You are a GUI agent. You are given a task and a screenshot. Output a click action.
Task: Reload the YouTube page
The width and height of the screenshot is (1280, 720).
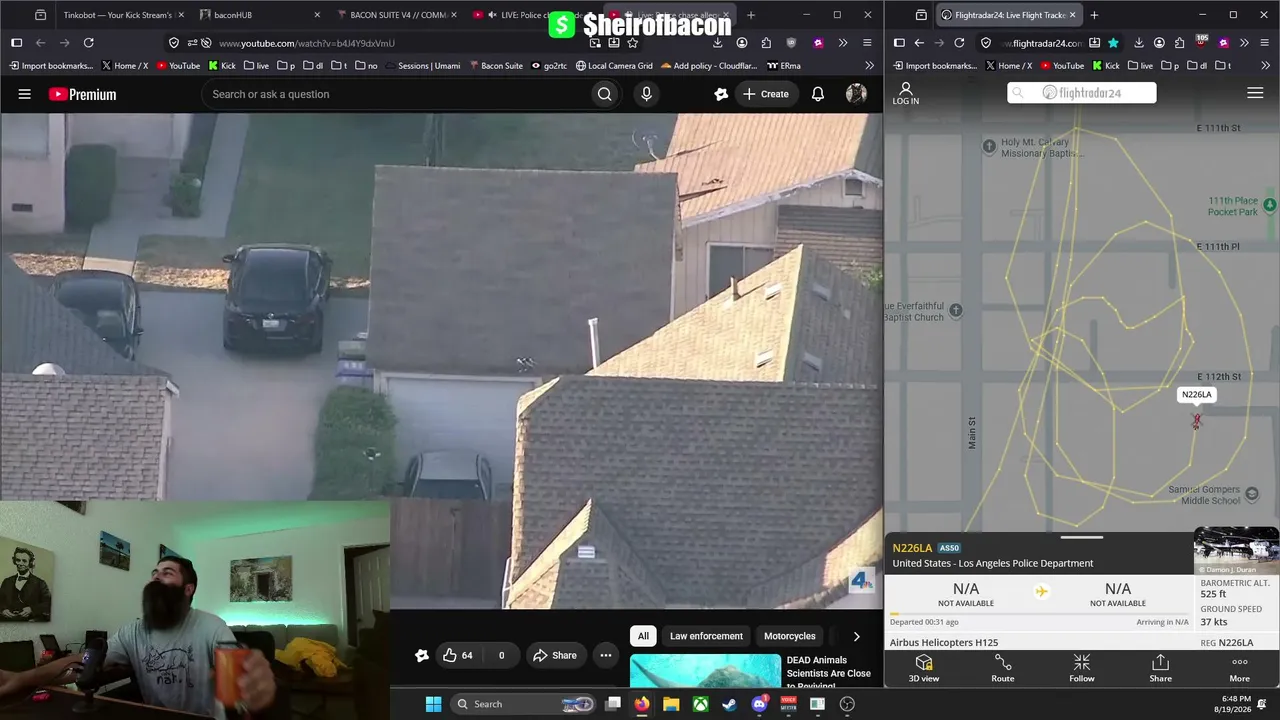point(88,43)
